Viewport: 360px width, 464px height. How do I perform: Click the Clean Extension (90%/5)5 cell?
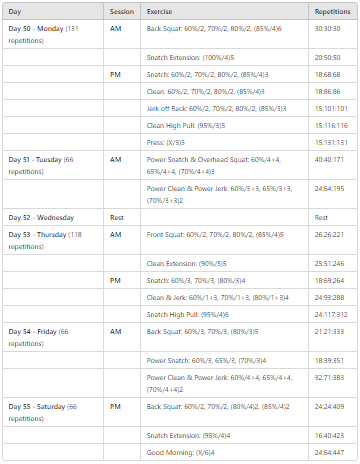point(224,264)
